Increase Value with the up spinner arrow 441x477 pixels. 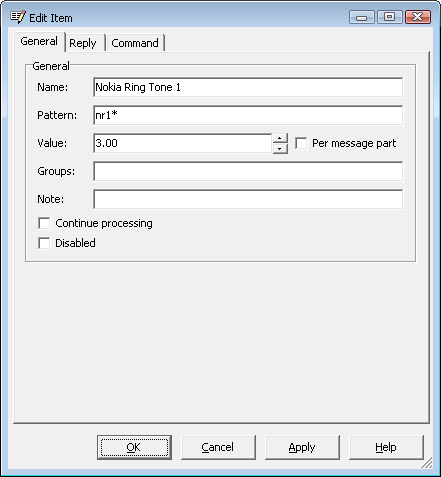click(x=280, y=138)
